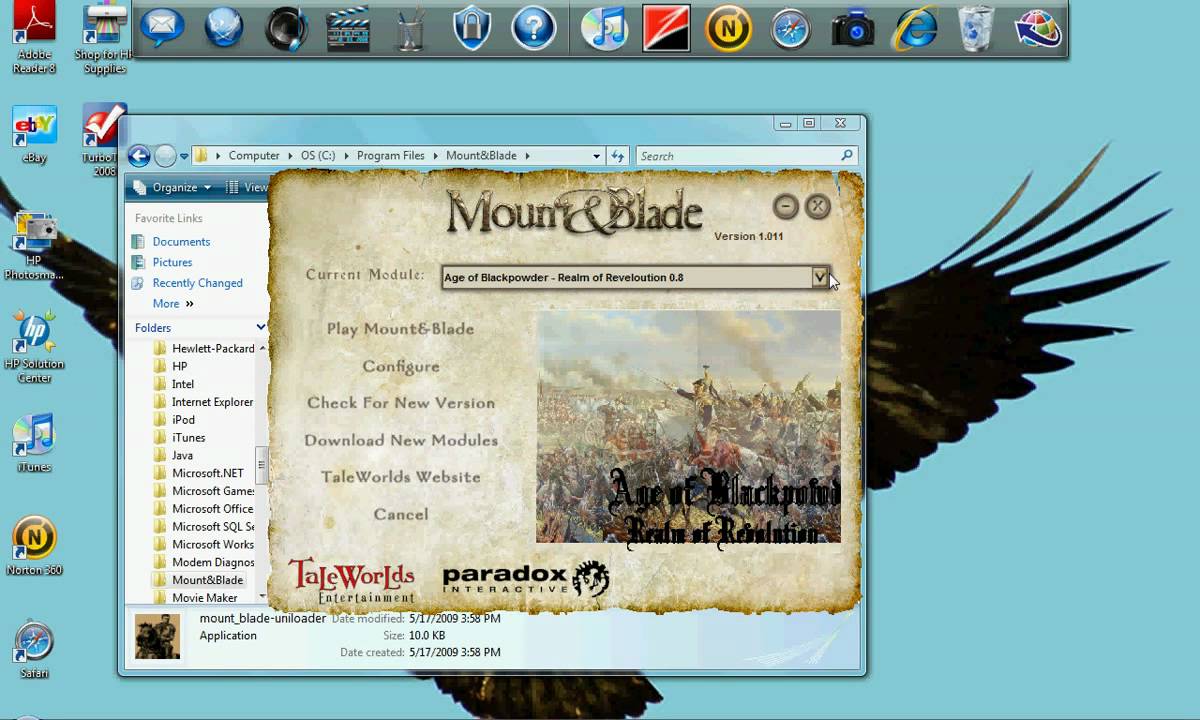1200x720 pixels.
Task: Select iTunes folder in tree
Action: pyautogui.click(x=188, y=438)
